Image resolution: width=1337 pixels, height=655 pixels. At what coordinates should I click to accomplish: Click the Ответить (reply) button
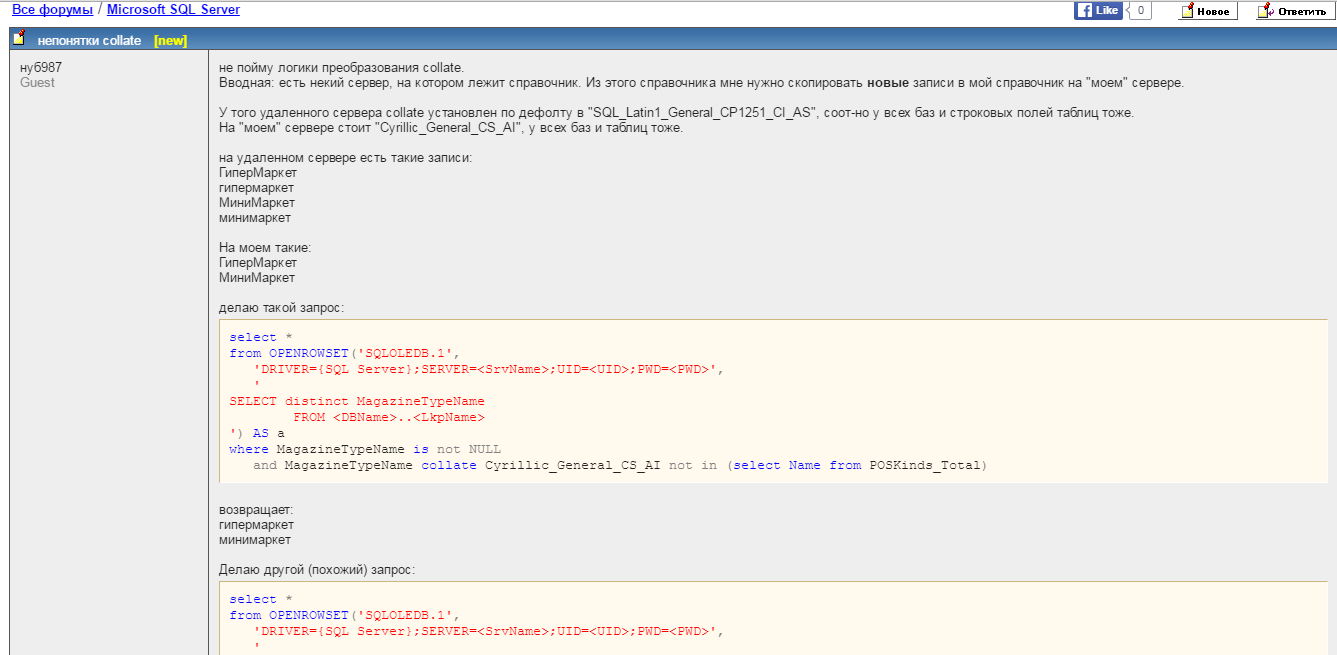[1292, 11]
